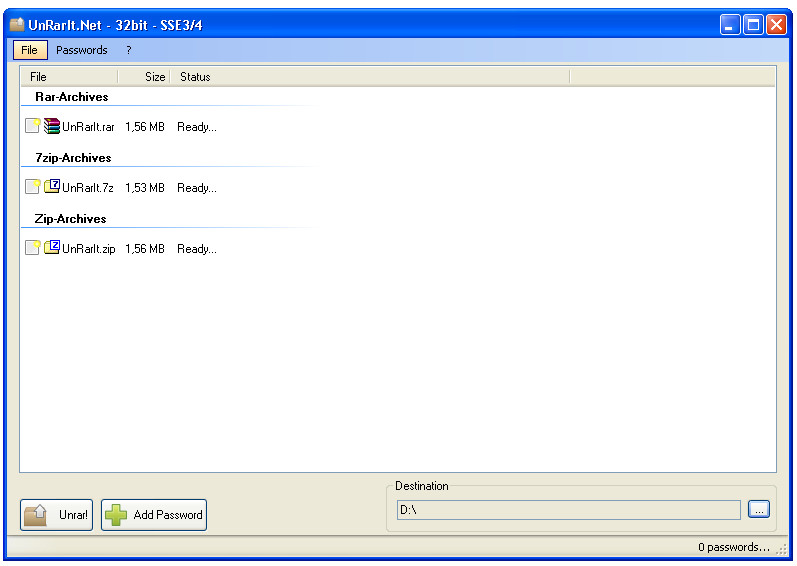Collapse the Rar-Archives group header
Image resolution: width=797 pixels, height=566 pixels.
coord(72,97)
